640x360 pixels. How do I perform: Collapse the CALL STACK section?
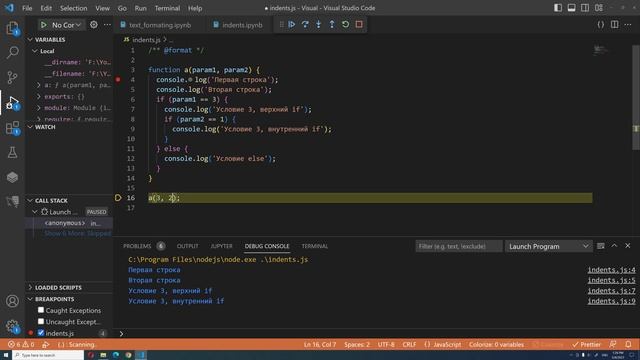(30, 200)
